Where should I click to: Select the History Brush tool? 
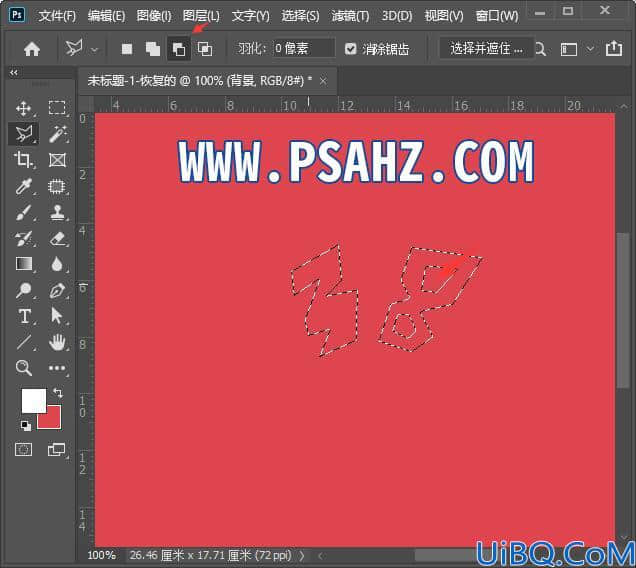pyautogui.click(x=23, y=239)
